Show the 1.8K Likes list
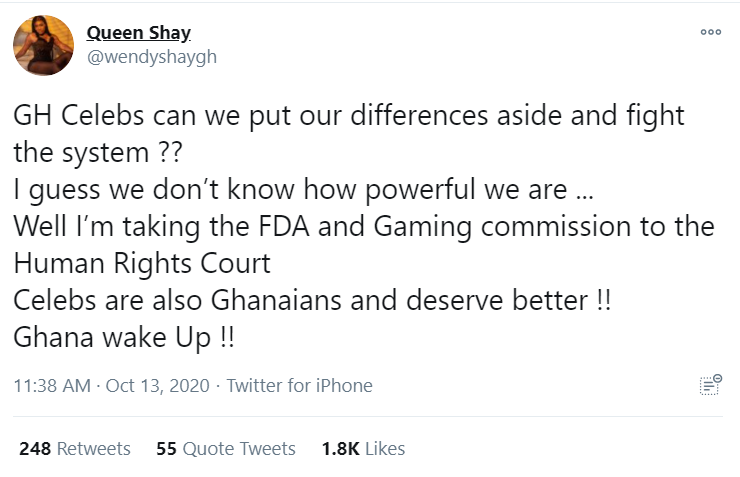Screen dimensions: 740x477 tap(363, 449)
